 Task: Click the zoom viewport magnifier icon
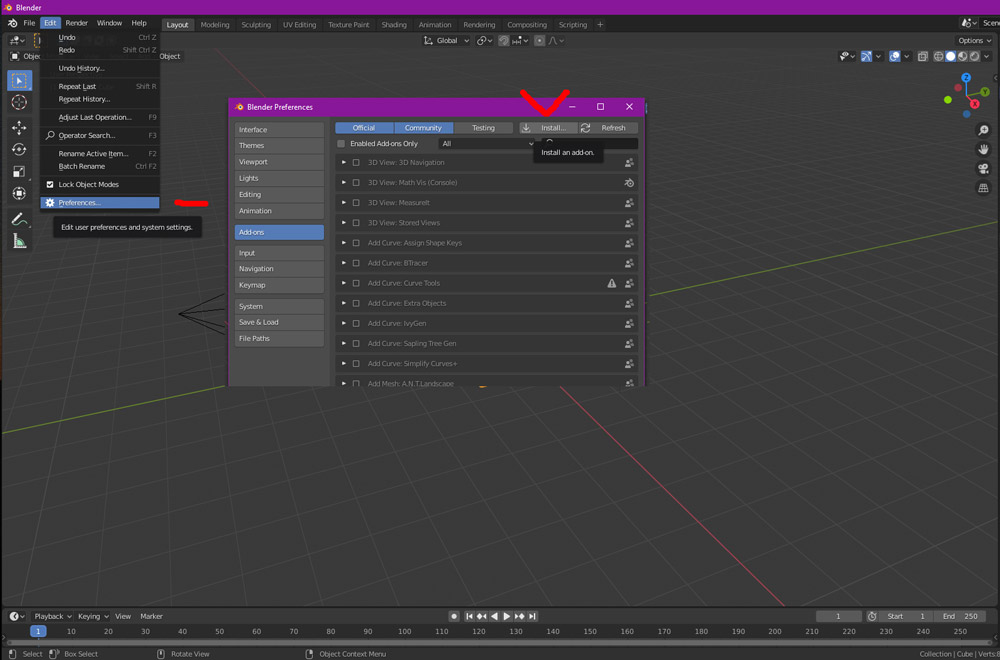point(983,130)
